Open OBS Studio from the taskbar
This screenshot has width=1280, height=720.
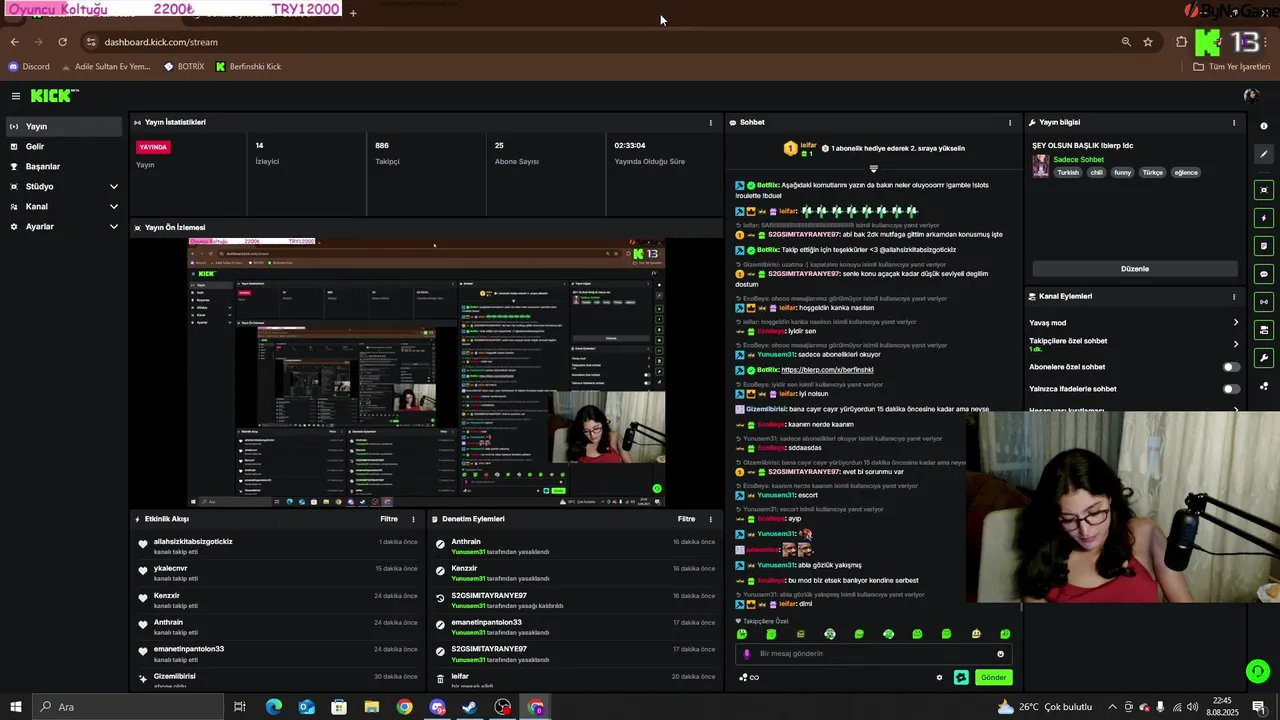(x=503, y=707)
